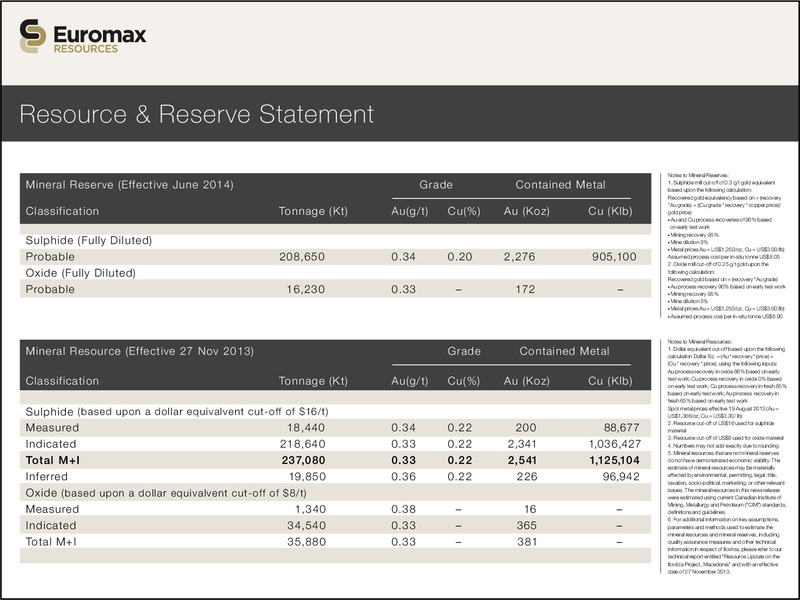The height and width of the screenshot is (600, 800).
Task: Select oxide total tonnage 35,880
Action: click(306, 542)
